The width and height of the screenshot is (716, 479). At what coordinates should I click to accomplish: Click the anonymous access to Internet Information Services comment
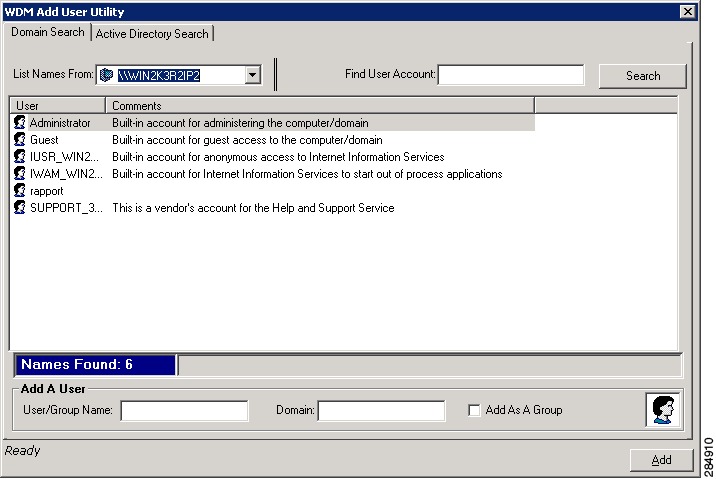[x=278, y=157]
